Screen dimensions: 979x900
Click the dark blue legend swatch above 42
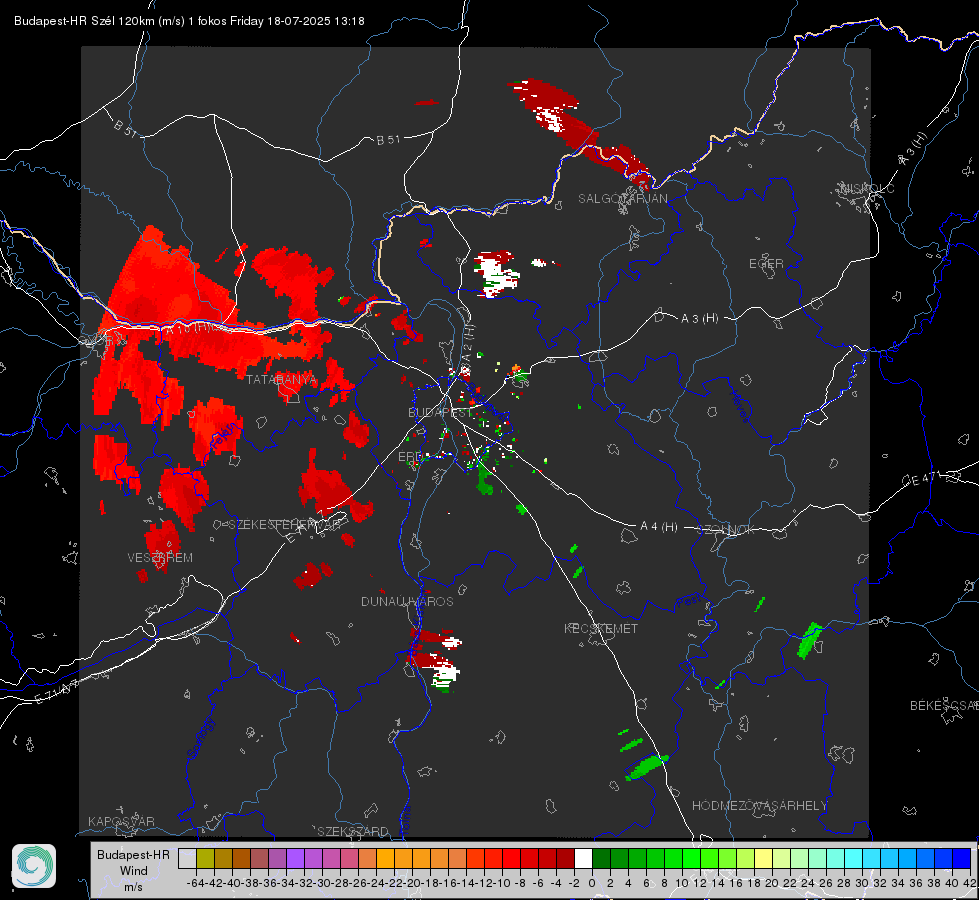[x=962, y=859]
